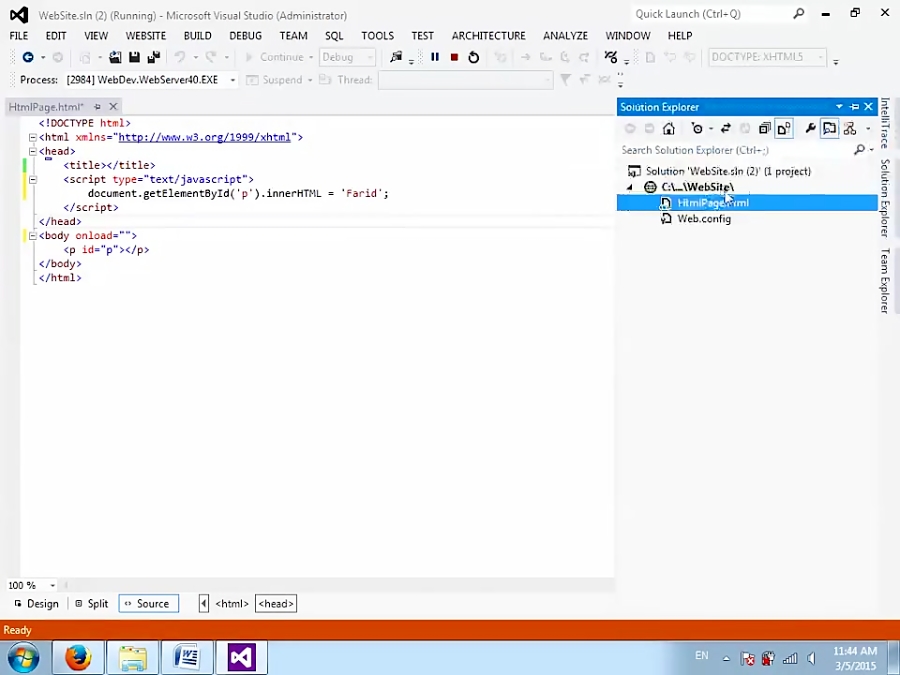Screen dimensions: 900x675
Task: Close the HtmlPage.html editor tab
Action: pyautogui.click(x=113, y=107)
